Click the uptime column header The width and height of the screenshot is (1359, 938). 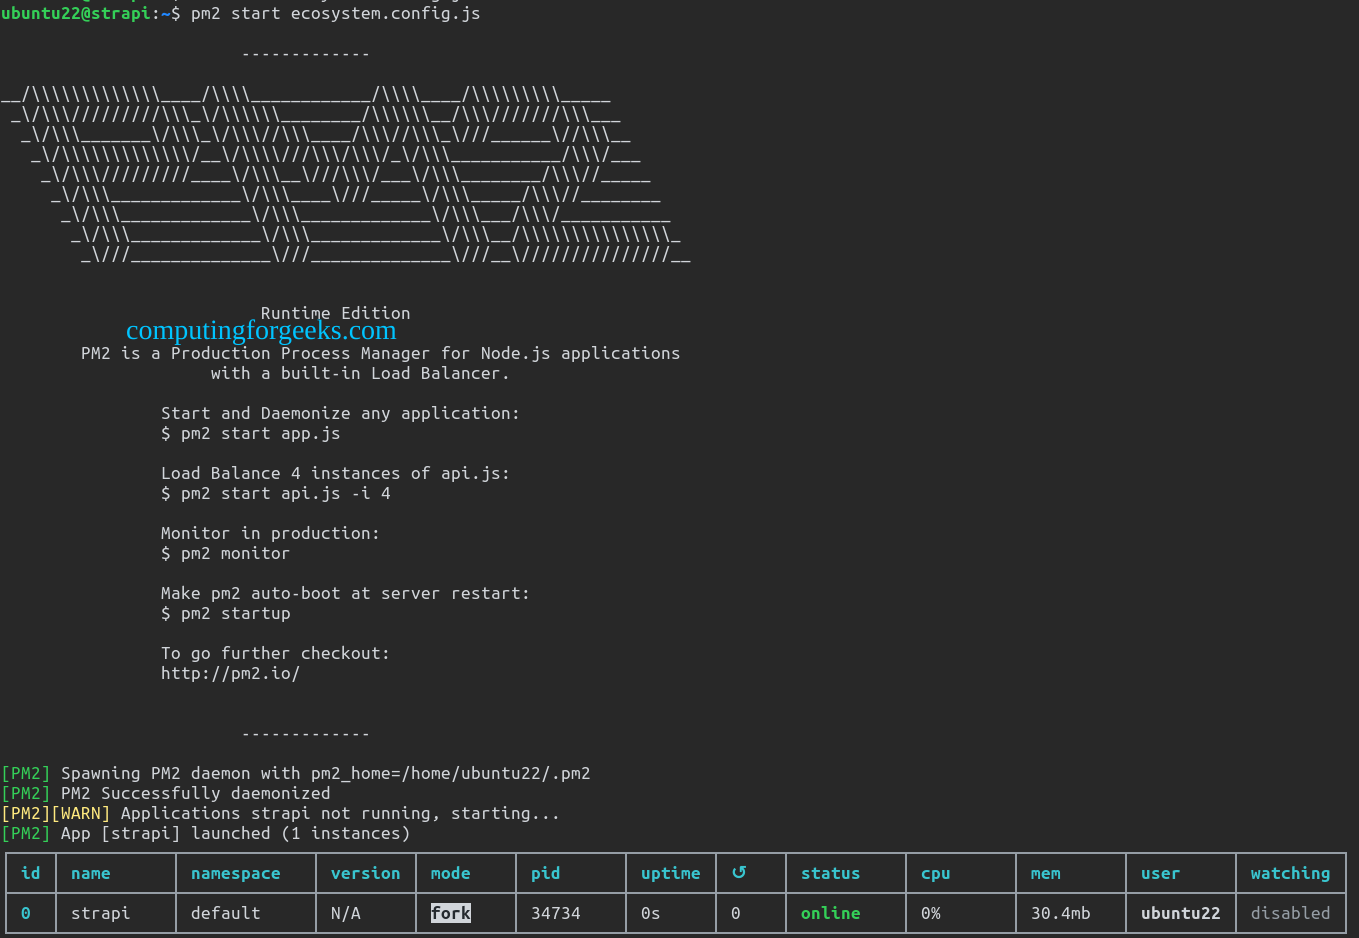pos(670,873)
